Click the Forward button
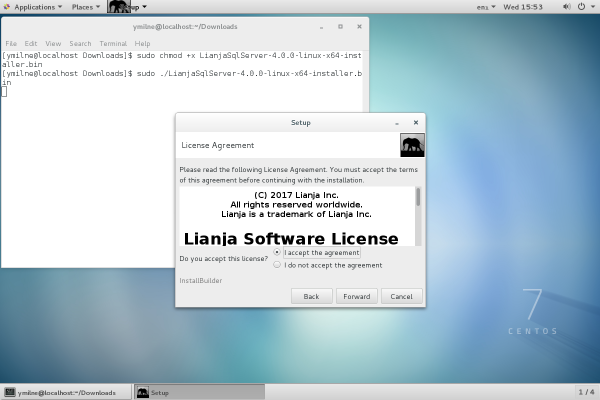 point(357,296)
